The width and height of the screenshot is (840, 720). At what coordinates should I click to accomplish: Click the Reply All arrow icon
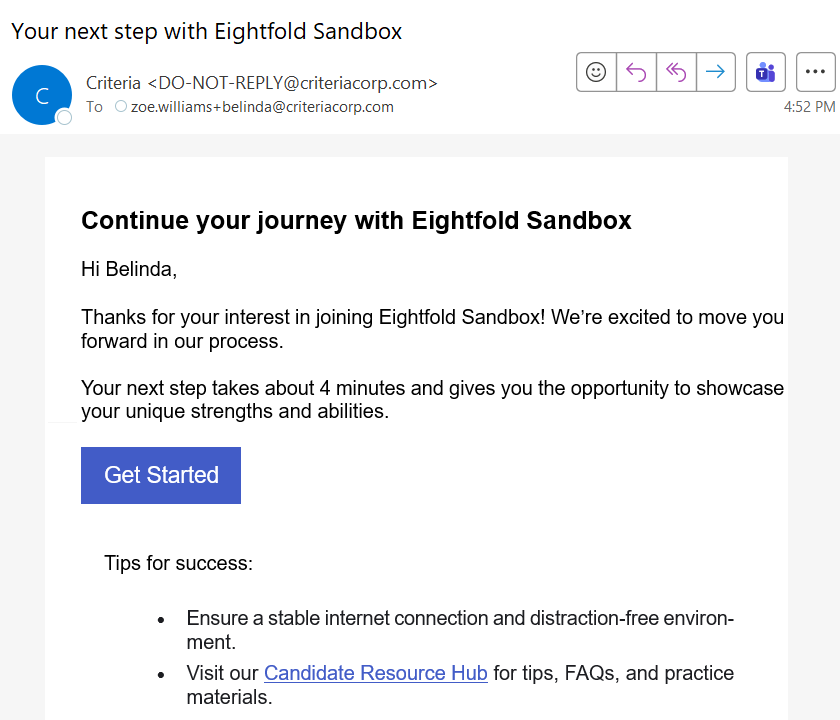click(x=676, y=72)
